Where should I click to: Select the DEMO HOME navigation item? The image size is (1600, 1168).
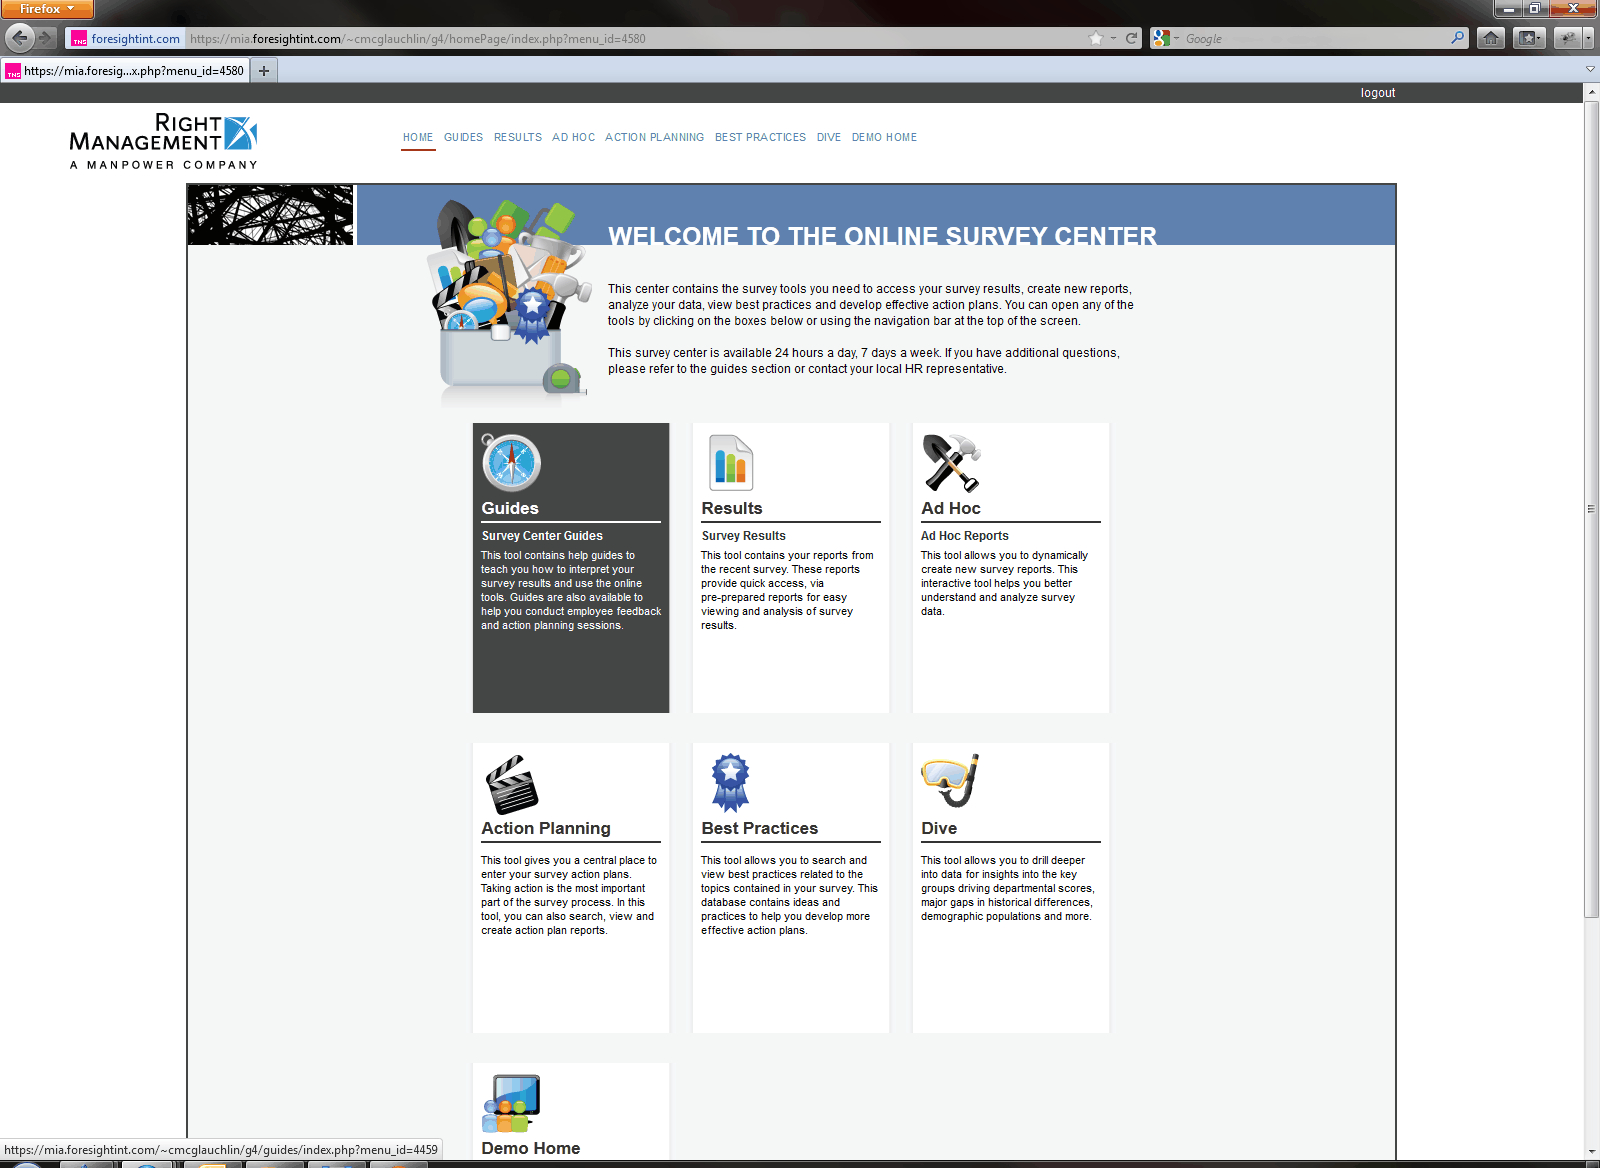884,137
